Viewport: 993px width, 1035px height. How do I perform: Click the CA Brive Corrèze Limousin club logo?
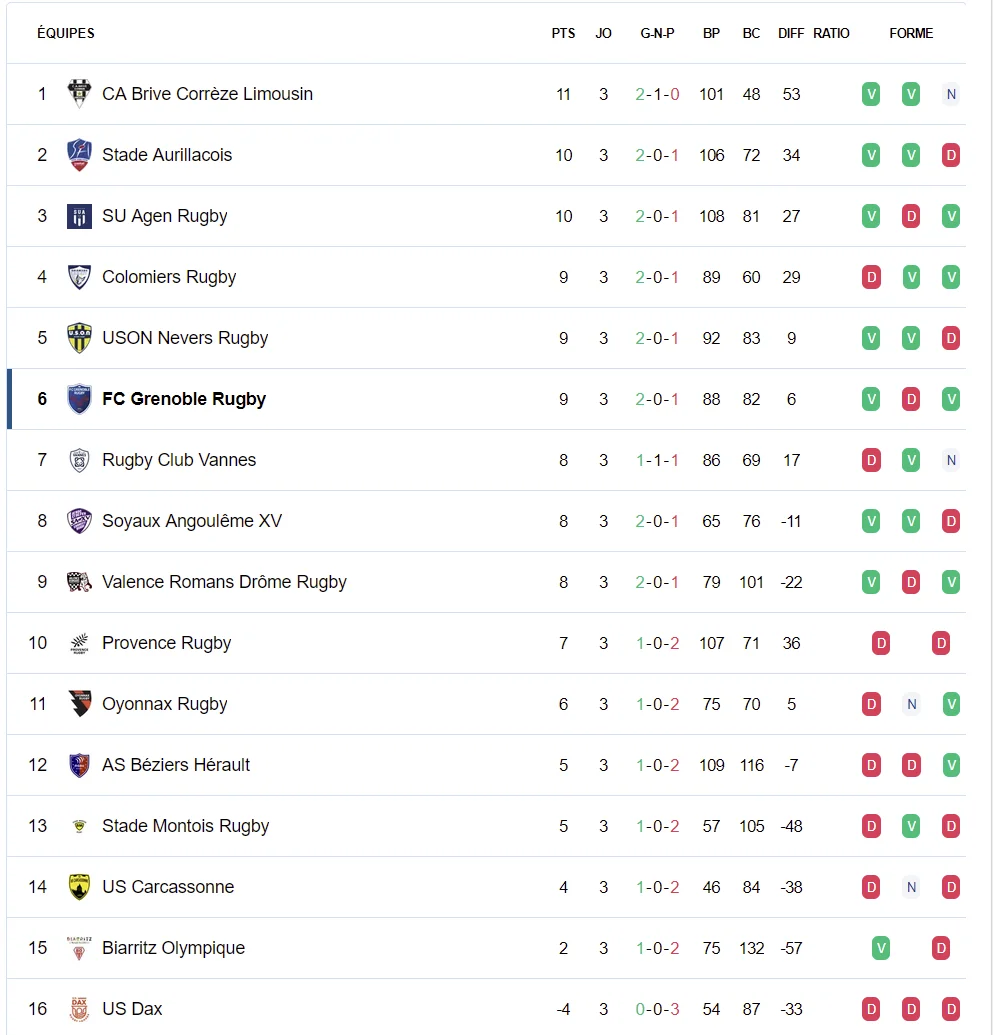tap(79, 94)
